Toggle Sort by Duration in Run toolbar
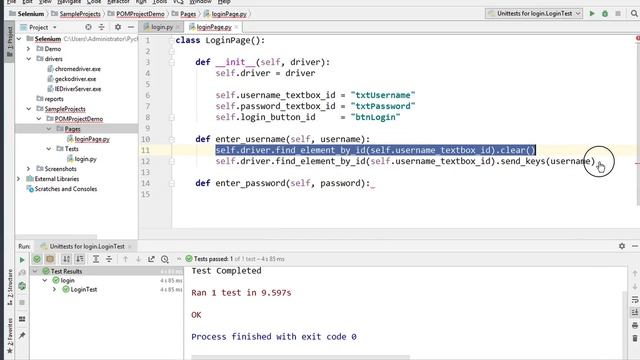 tap(80, 259)
